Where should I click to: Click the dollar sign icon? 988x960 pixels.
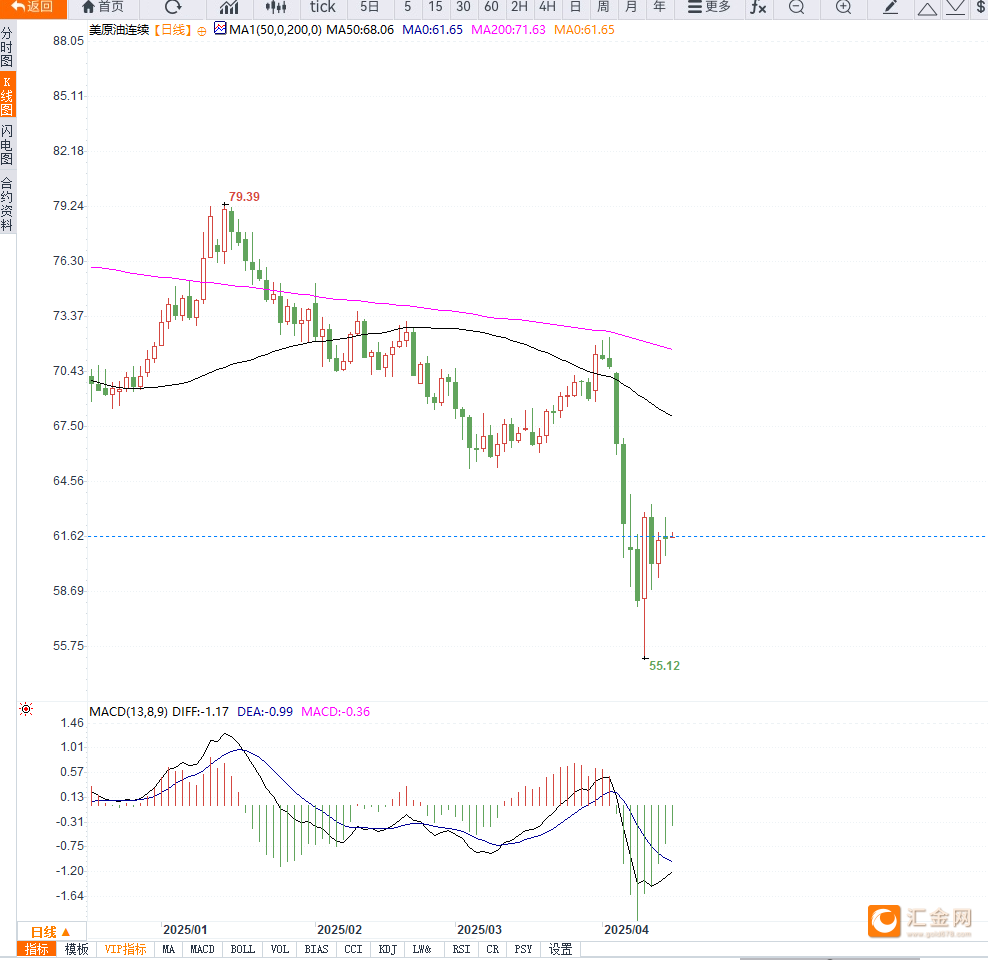coord(980,7)
